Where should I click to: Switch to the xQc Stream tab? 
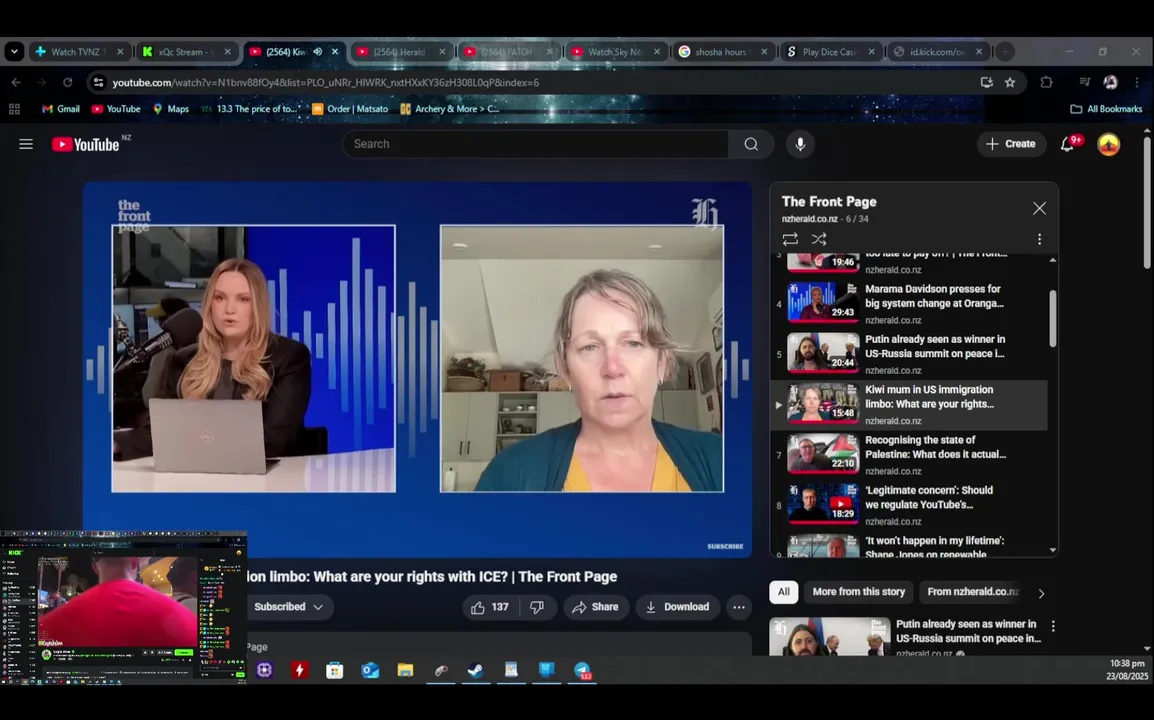click(186, 52)
